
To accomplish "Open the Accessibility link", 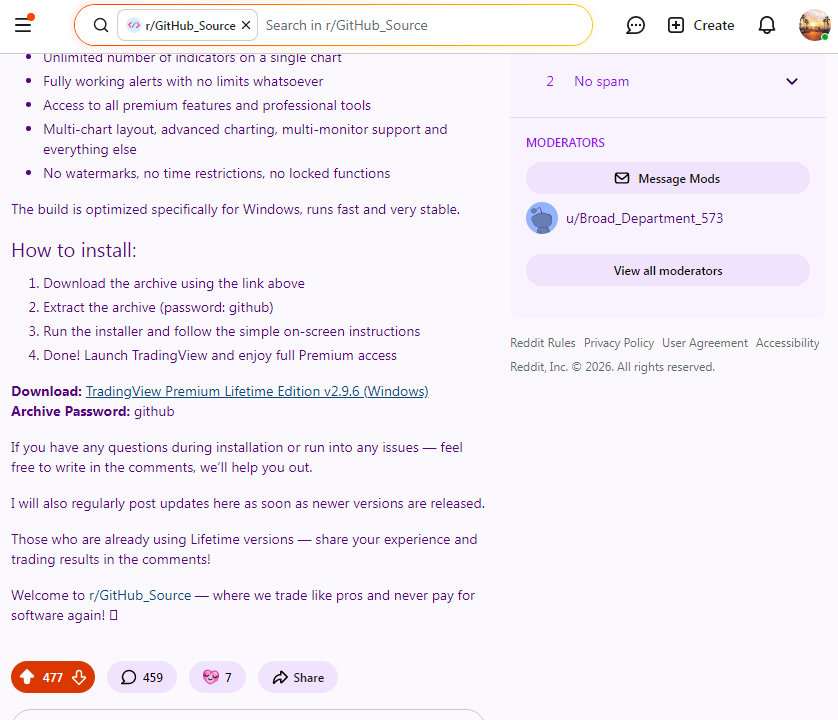I will [x=787, y=343].
